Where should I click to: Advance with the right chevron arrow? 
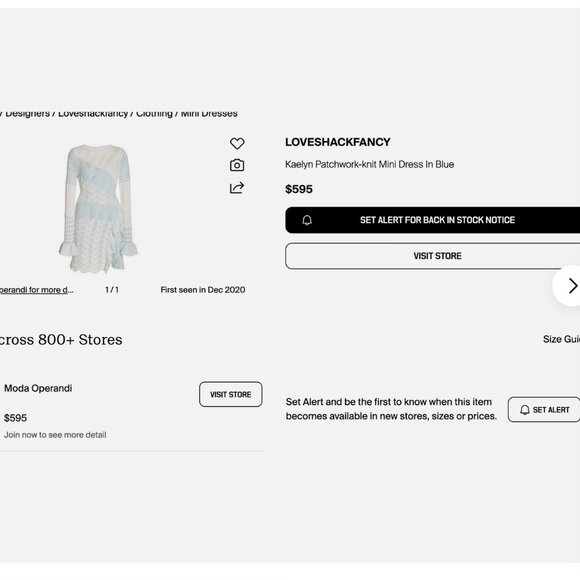(571, 286)
